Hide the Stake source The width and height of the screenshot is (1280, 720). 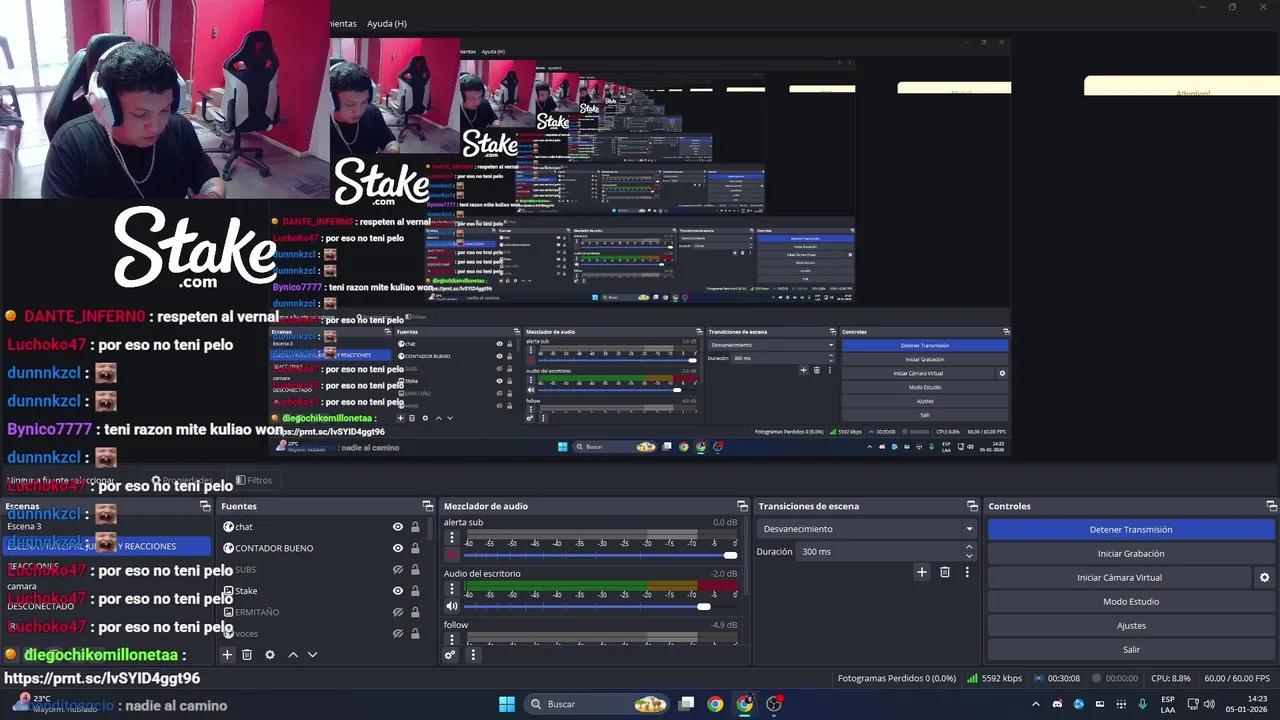click(x=398, y=591)
